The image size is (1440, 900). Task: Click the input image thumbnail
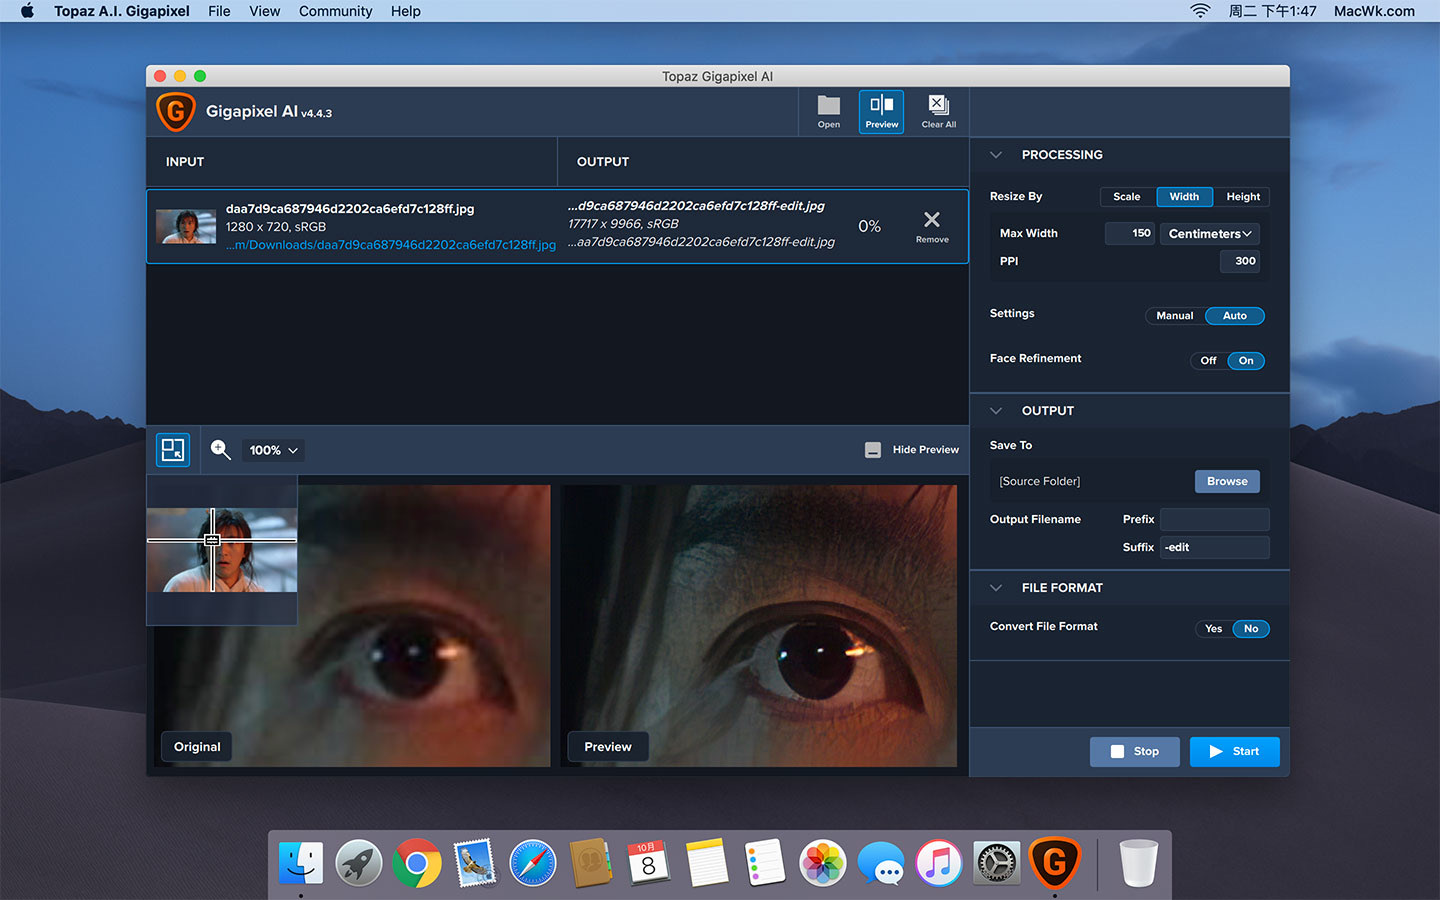pos(186,227)
